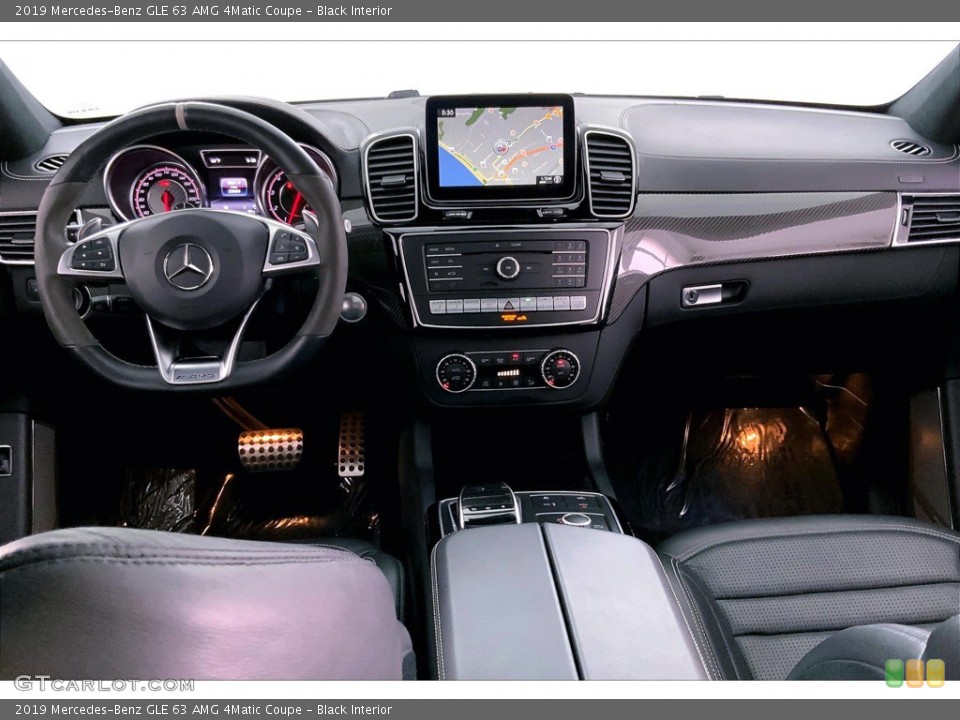Click the gear selector stalk knob

coord(353,307)
